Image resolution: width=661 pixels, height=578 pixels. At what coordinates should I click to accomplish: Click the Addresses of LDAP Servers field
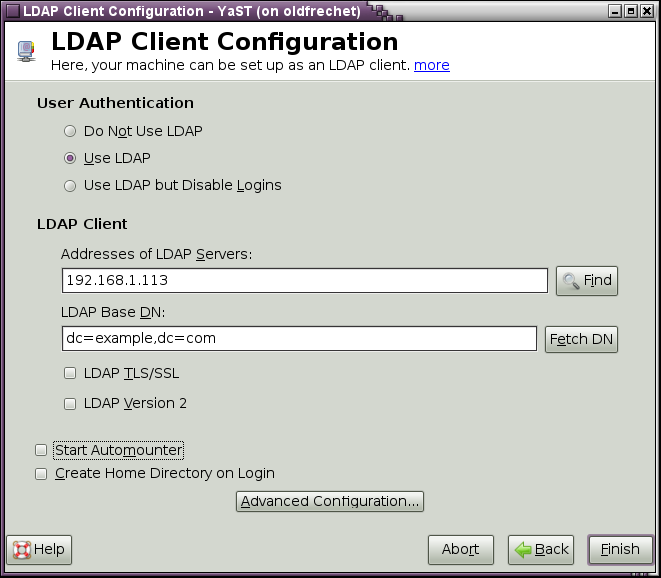click(x=304, y=280)
